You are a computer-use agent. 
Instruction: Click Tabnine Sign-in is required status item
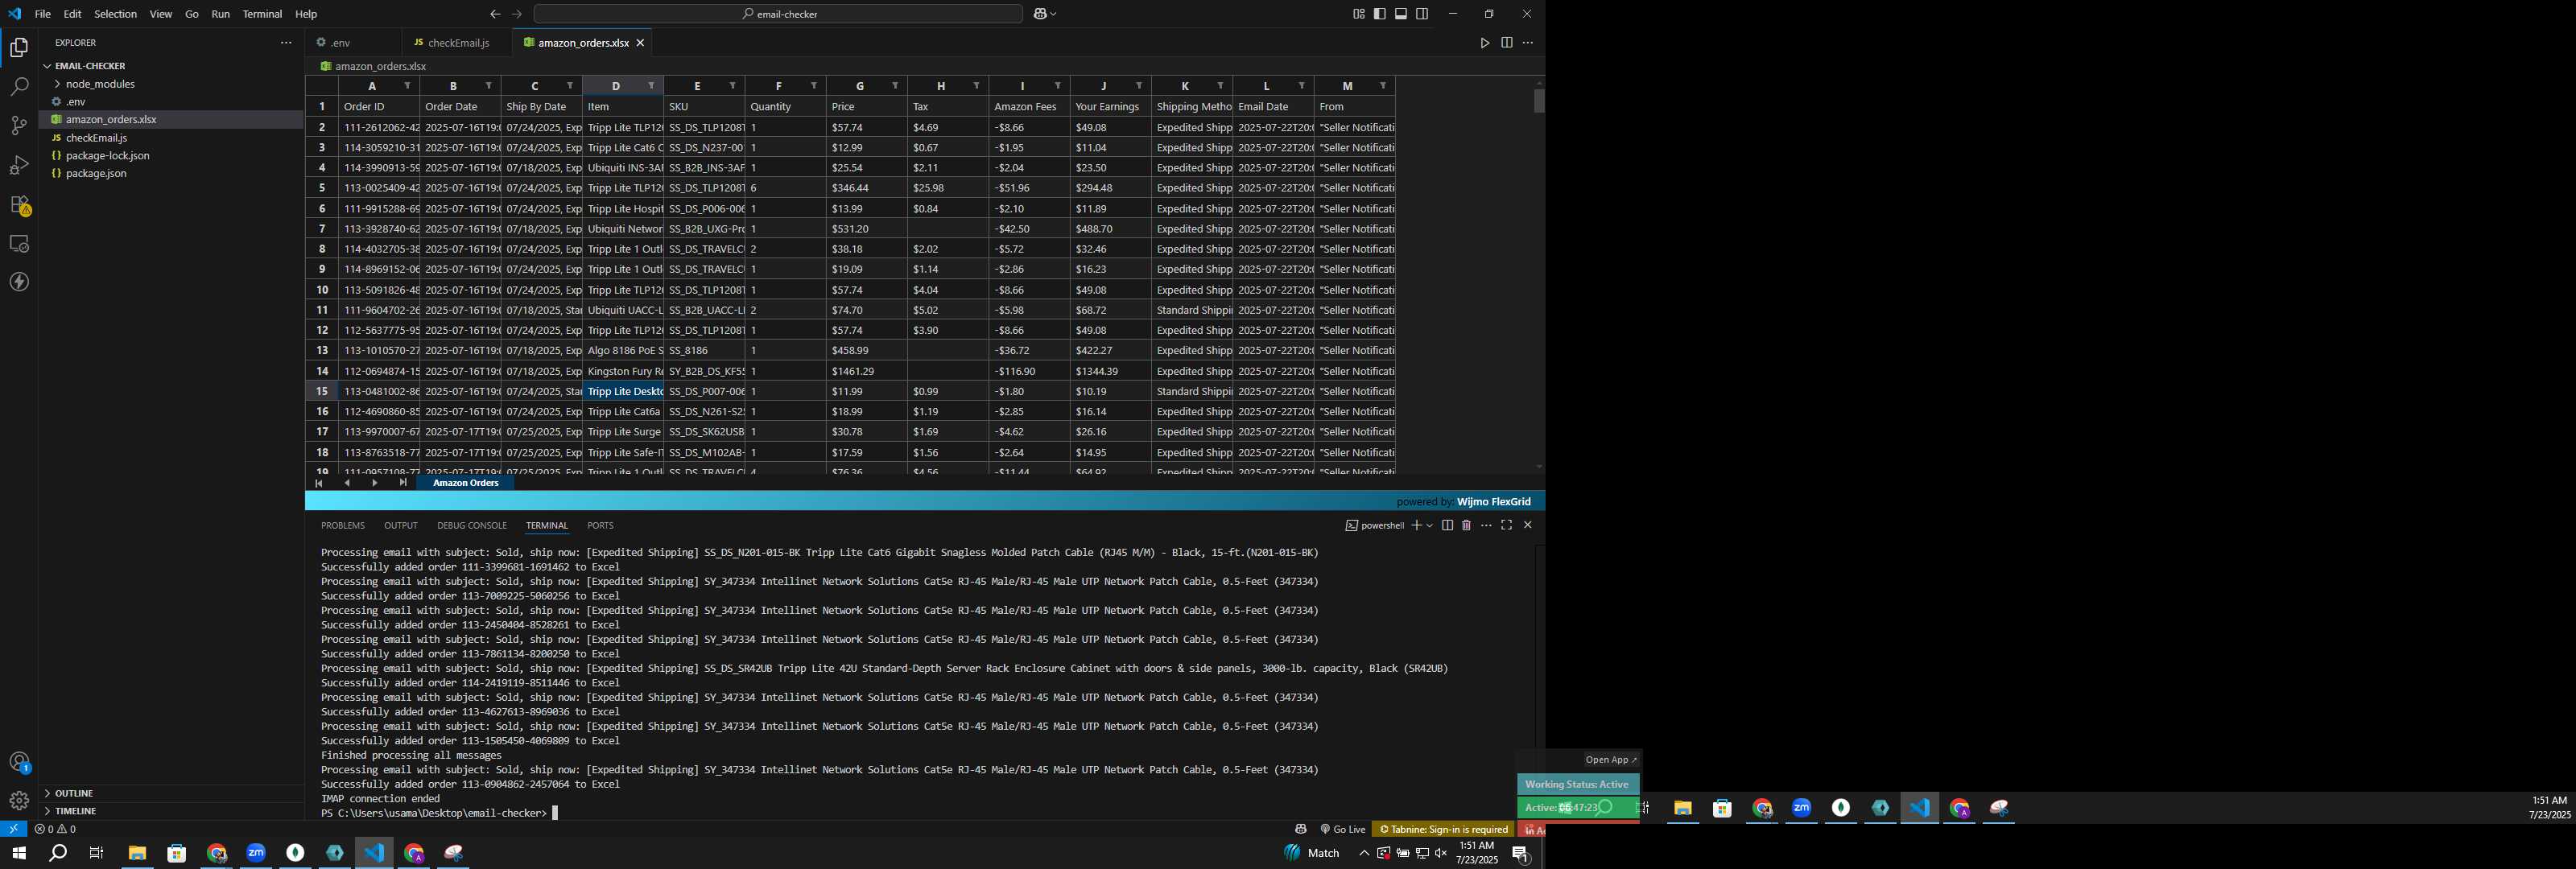1443,829
